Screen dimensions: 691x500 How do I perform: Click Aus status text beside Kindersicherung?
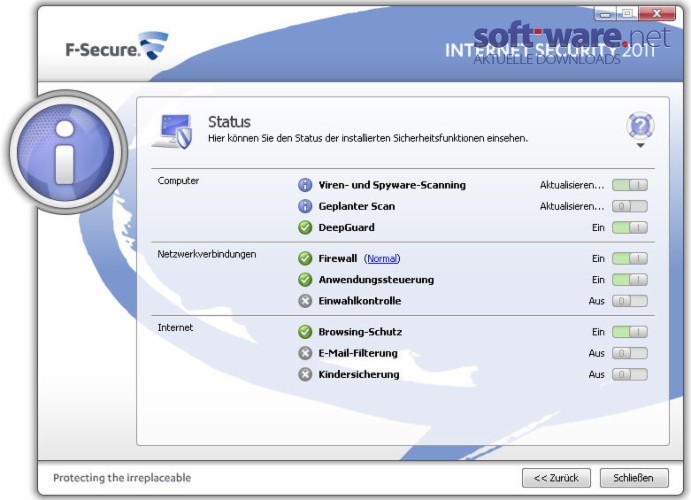click(597, 374)
